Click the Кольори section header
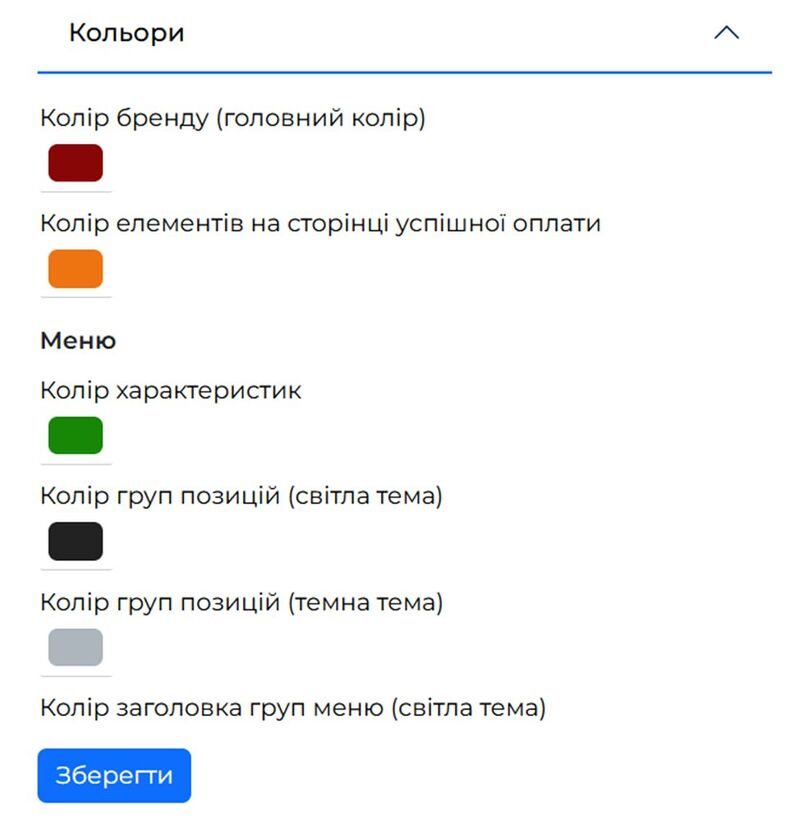800x832 pixels. coord(126,32)
